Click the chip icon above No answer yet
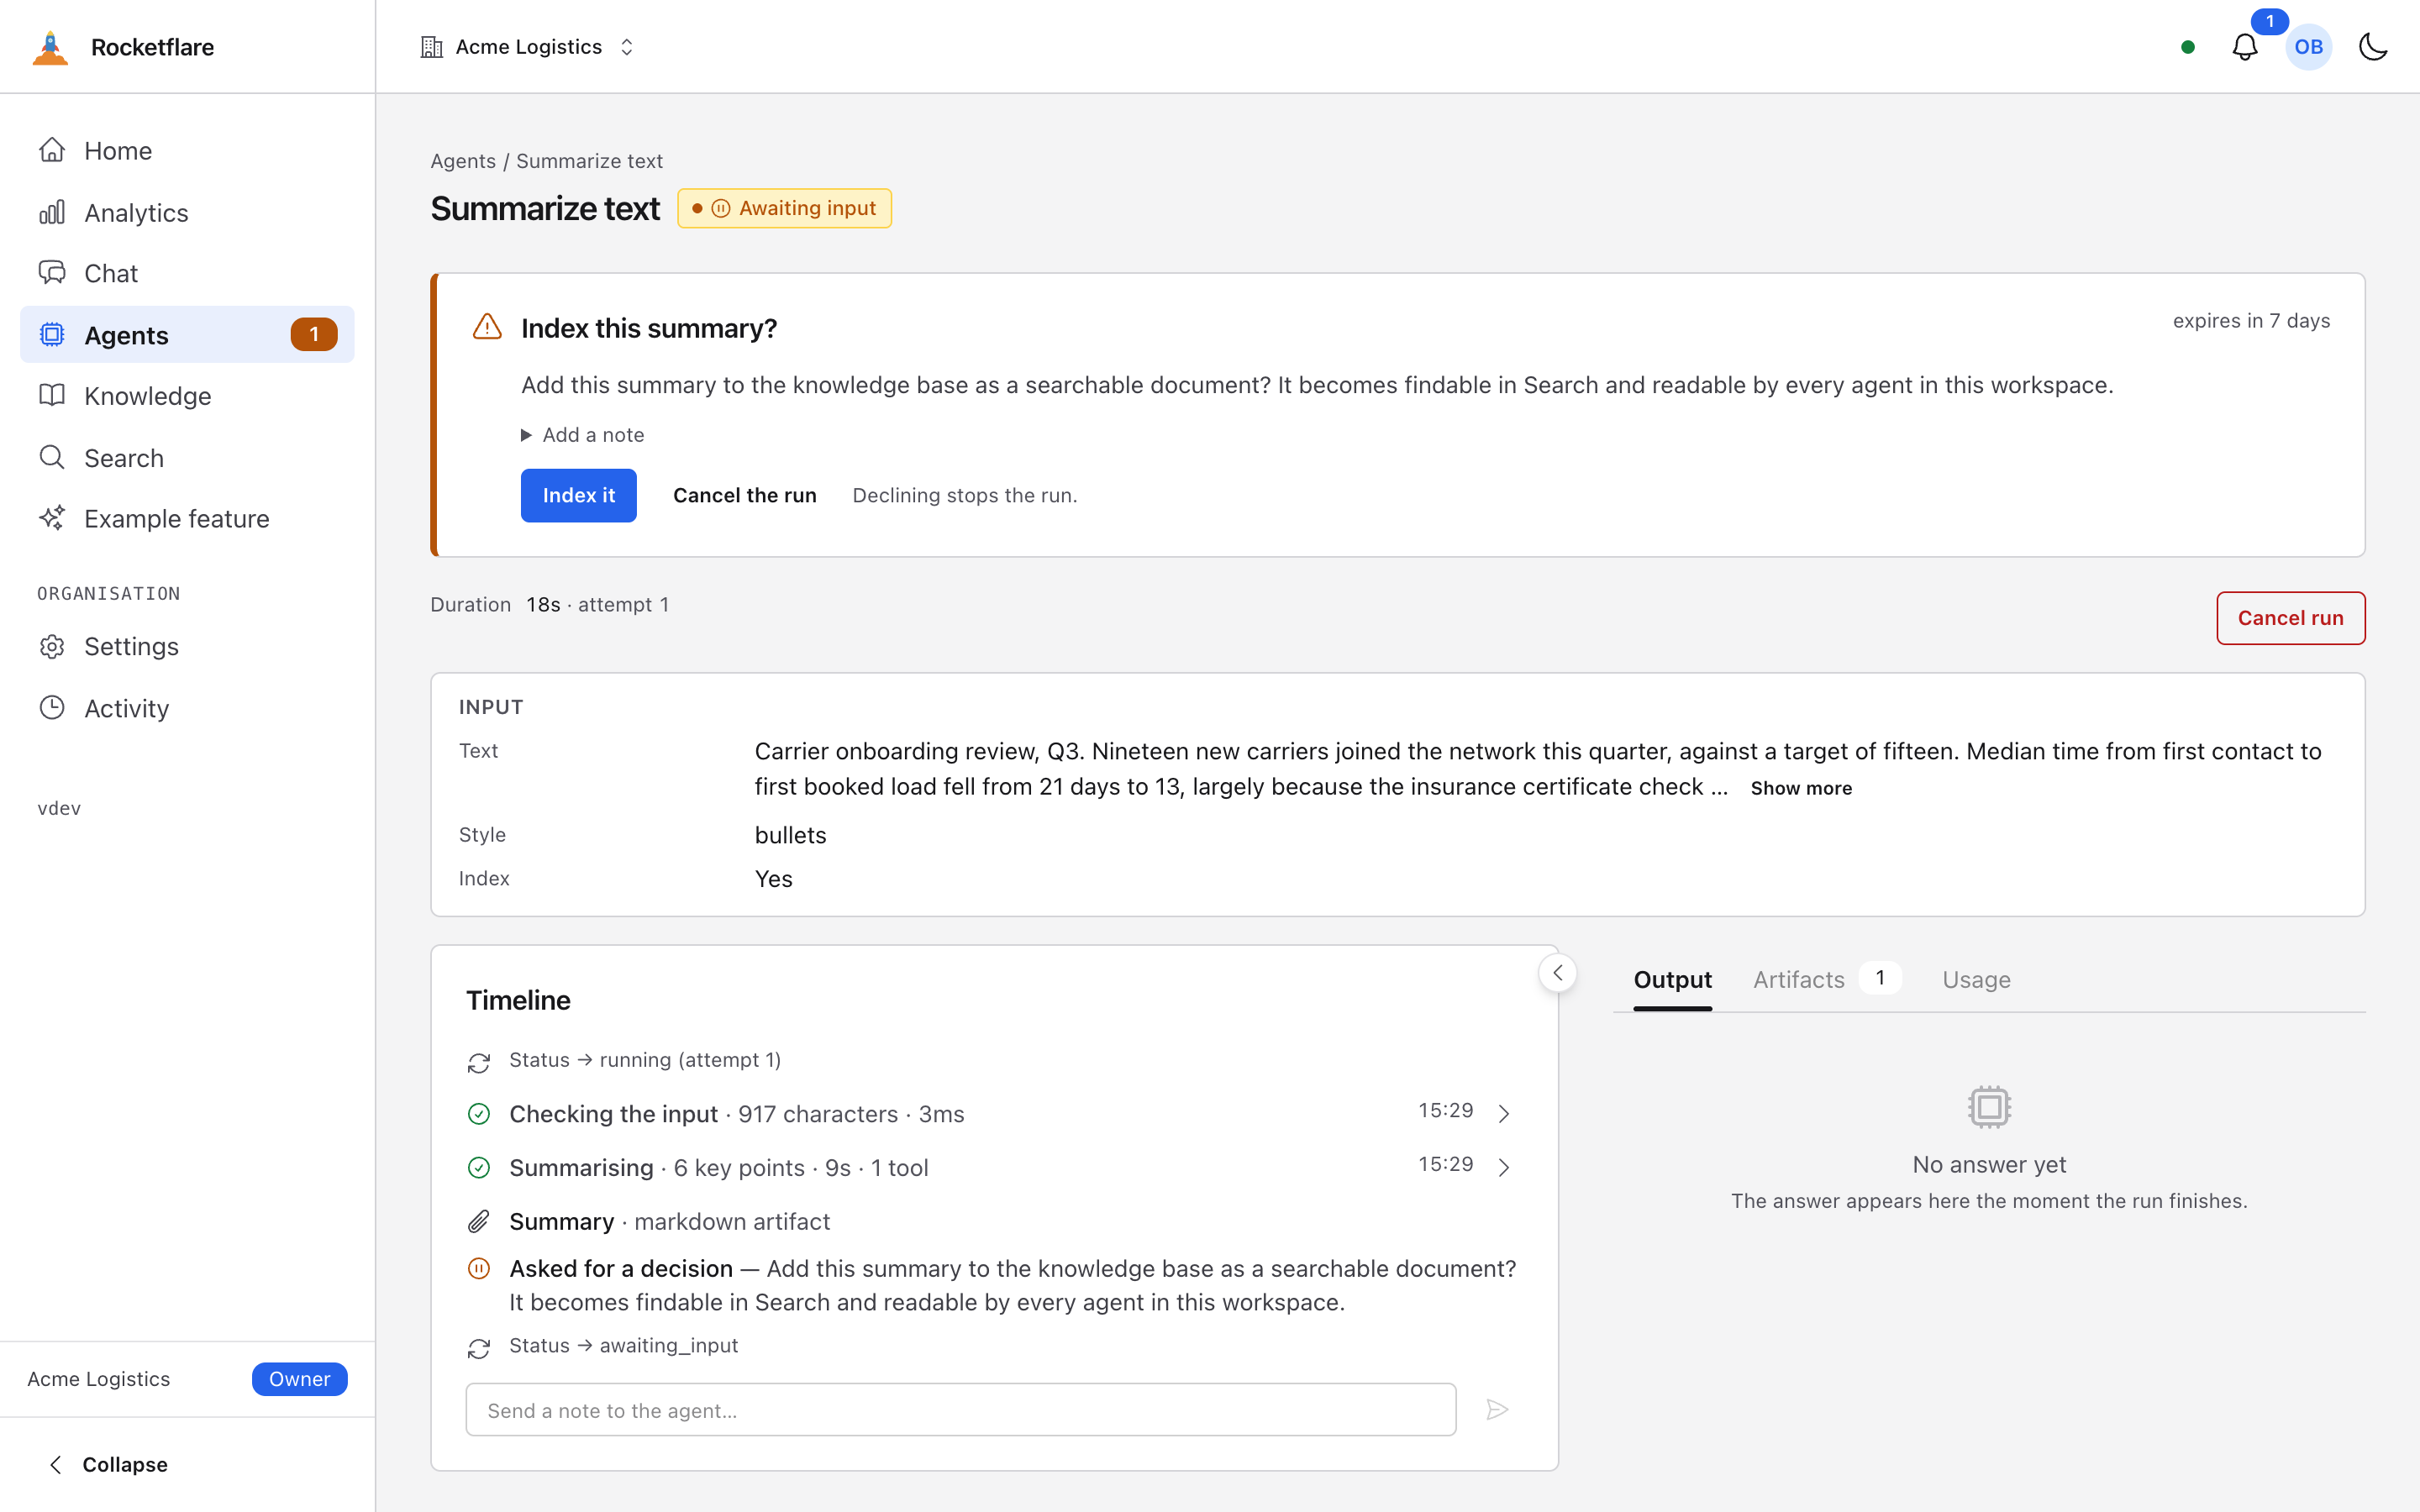Screen dimensions: 2420x1512 [1989, 1107]
